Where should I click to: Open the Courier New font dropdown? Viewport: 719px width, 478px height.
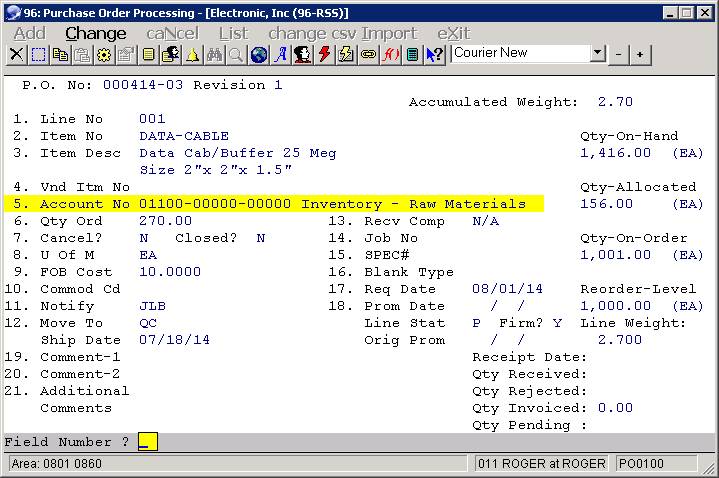[598, 53]
